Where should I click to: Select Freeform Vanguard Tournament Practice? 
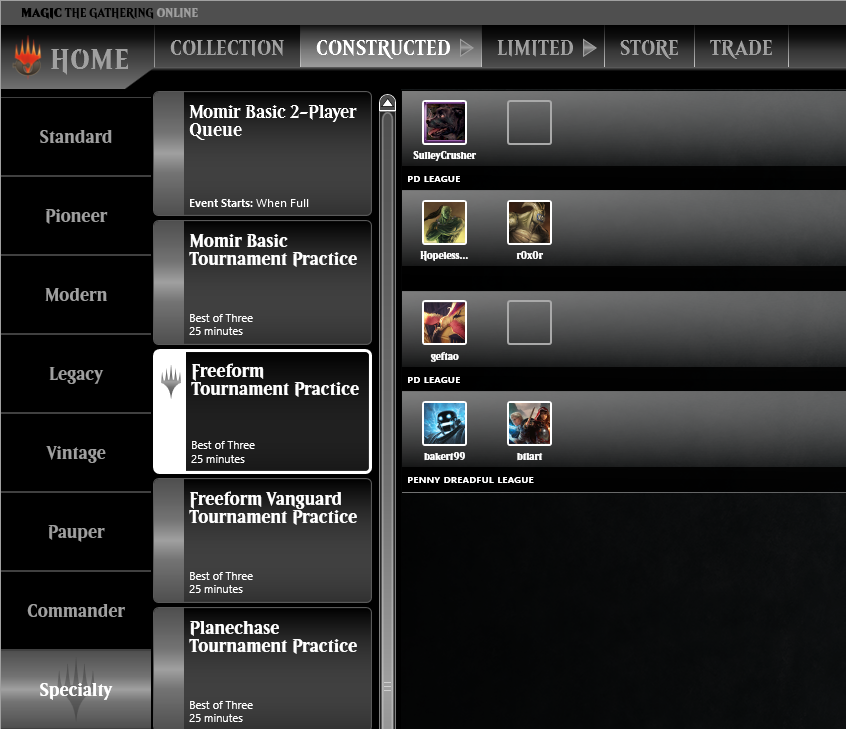tap(262, 541)
